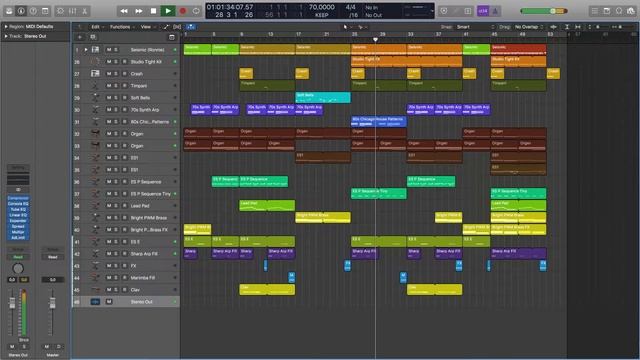Click the Horizontal Auto Zoom button
Image resolution: width=640 pixels, height=360 pixels.
tap(578, 27)
